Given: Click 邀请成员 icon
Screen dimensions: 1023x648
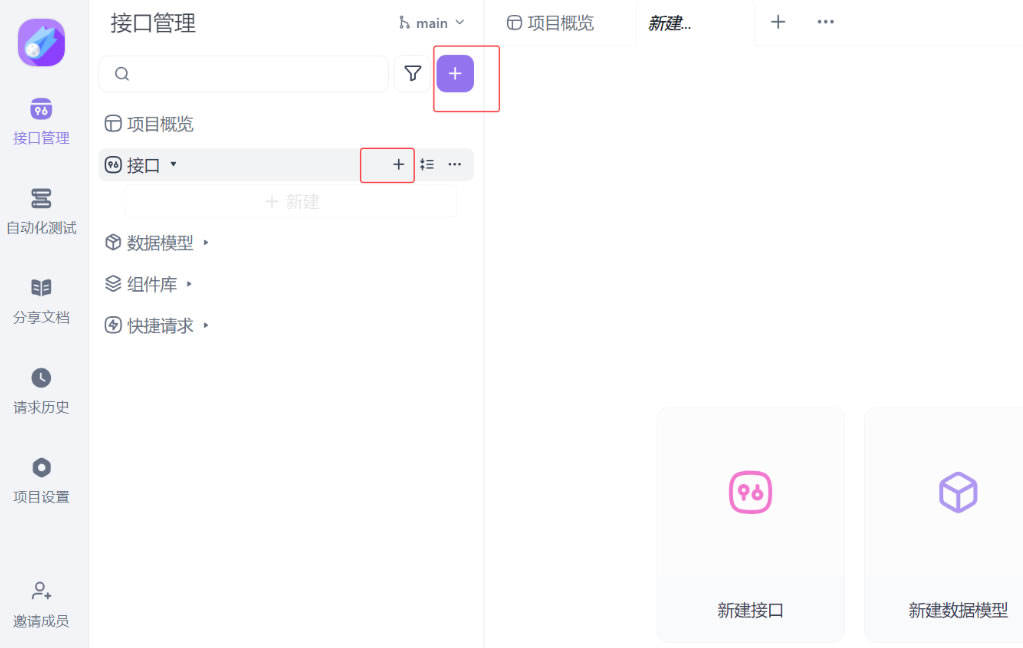Looking at the screenshot, I should coord(41,591).
